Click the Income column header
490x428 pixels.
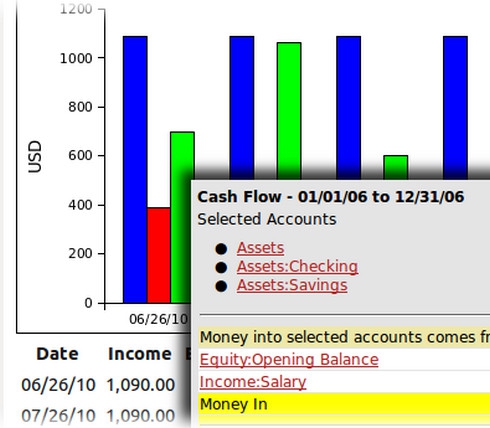click(140, 354)
